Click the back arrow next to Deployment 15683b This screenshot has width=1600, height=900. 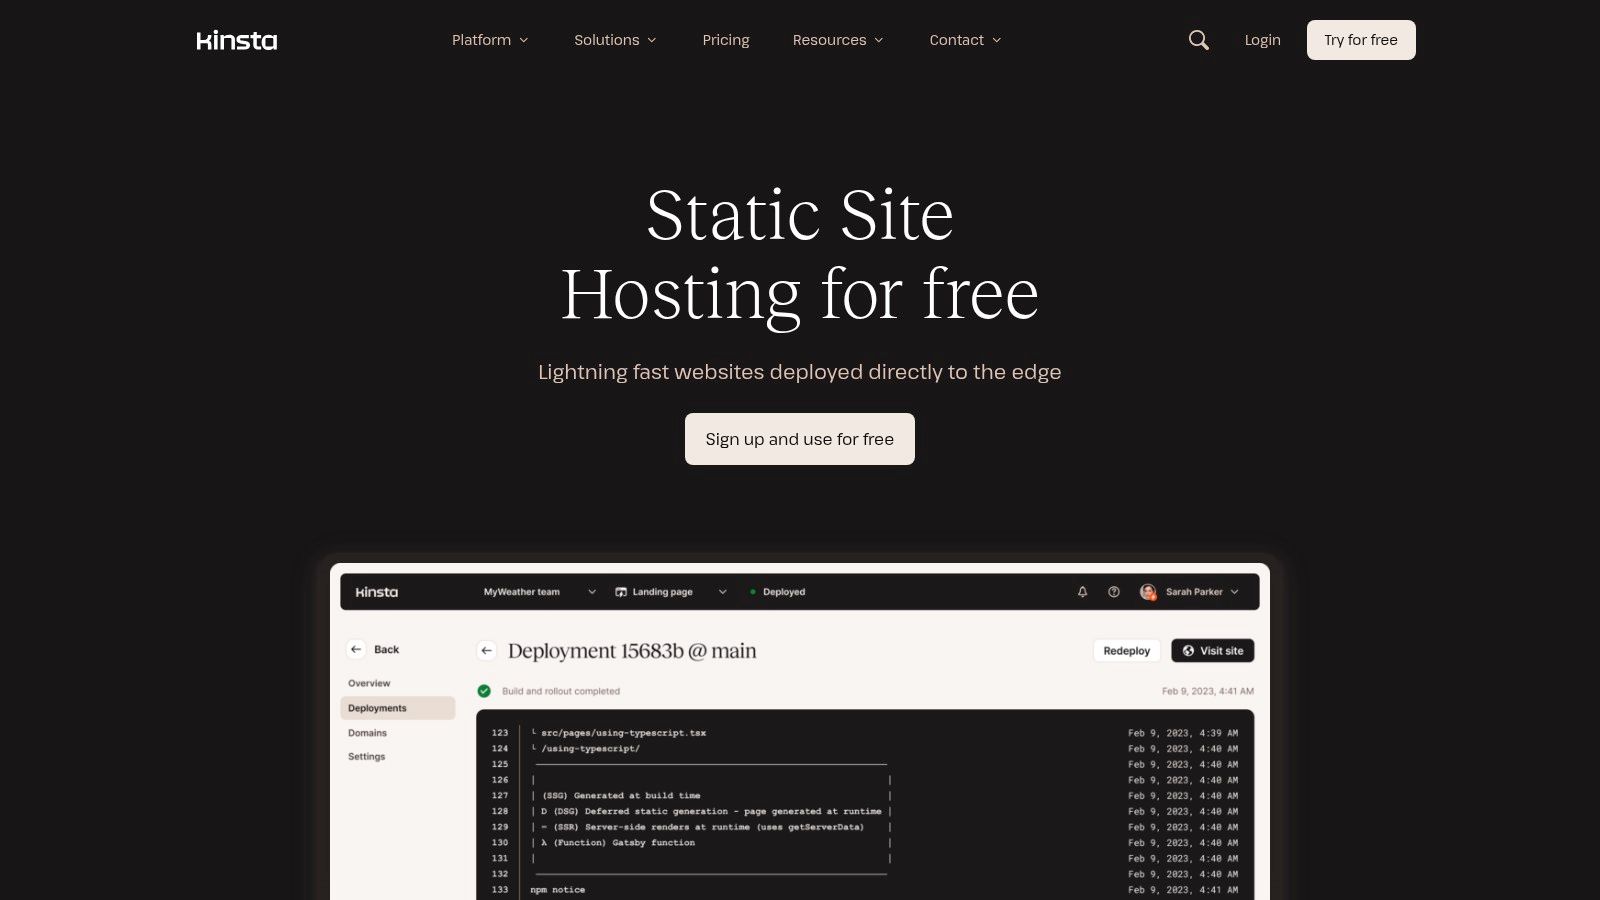pos(486,650)
